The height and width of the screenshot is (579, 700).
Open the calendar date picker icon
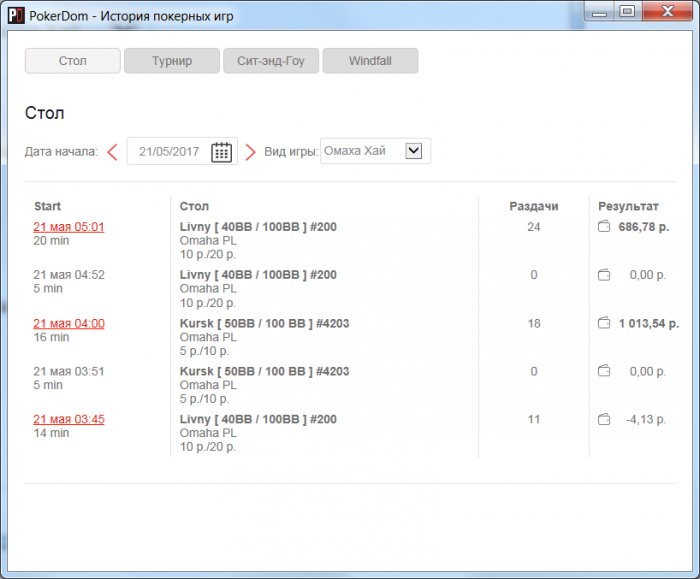[x=221, y=152]
